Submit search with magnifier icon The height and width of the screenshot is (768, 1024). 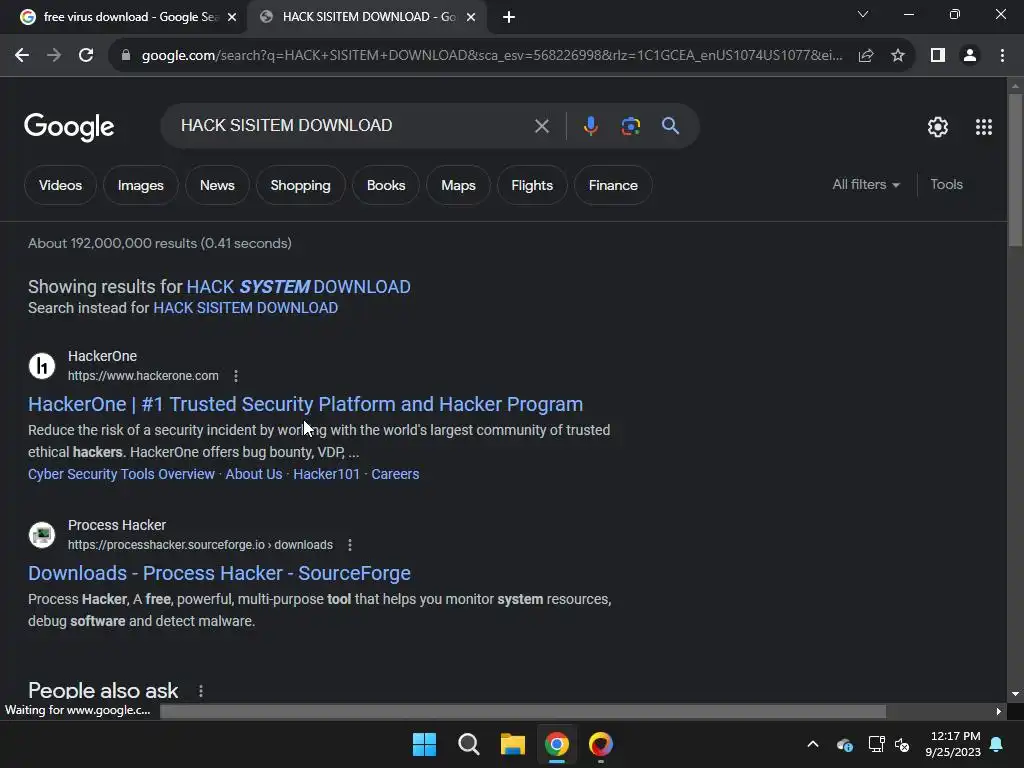click(670, 126)
